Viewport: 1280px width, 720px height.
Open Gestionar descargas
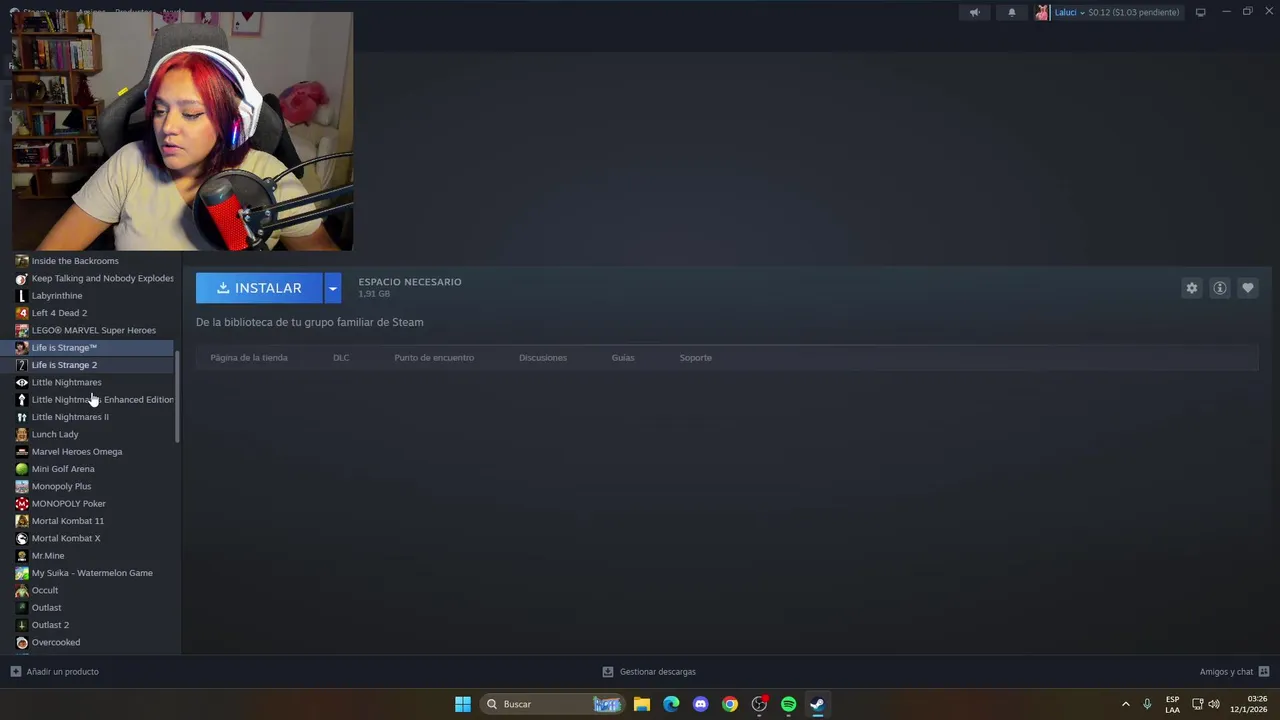click(649, 672)
